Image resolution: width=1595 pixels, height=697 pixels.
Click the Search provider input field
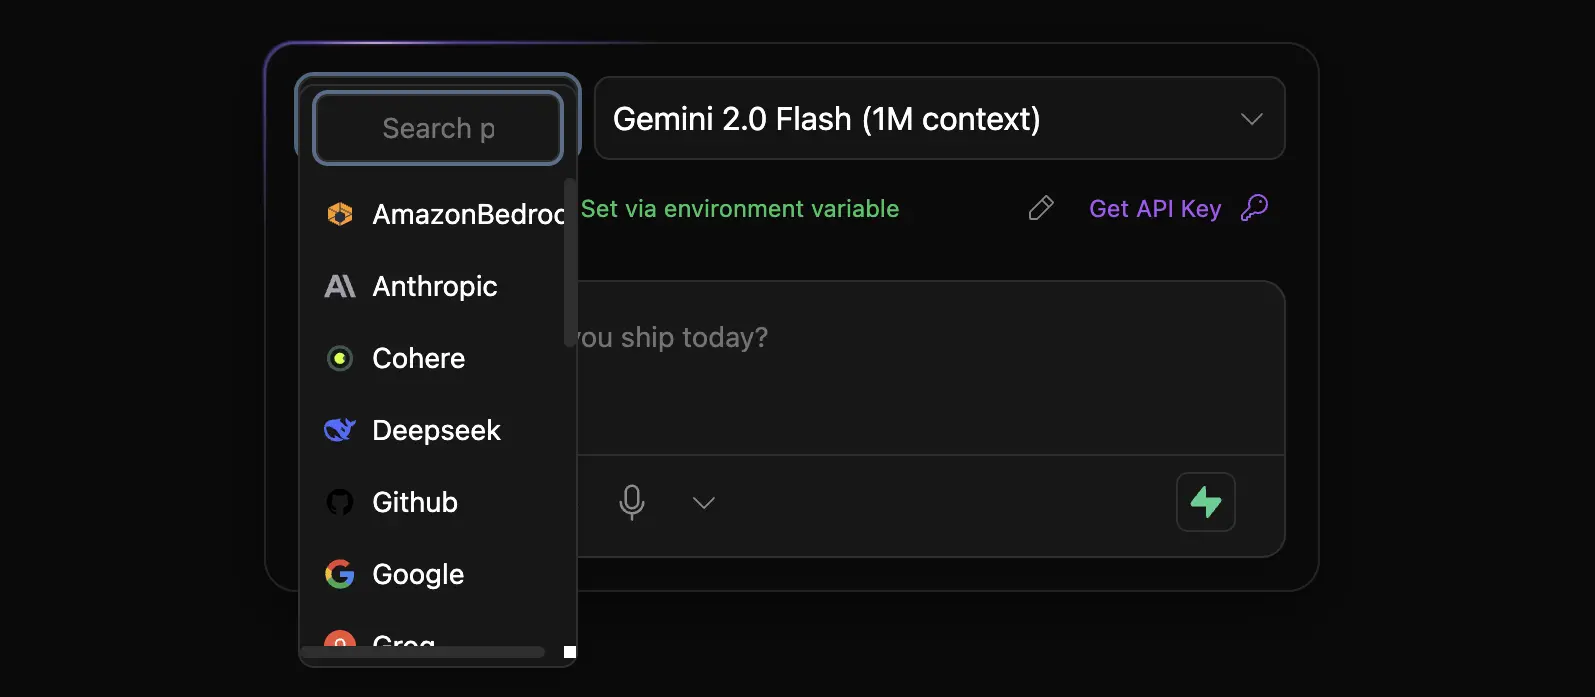pos(438,129)
